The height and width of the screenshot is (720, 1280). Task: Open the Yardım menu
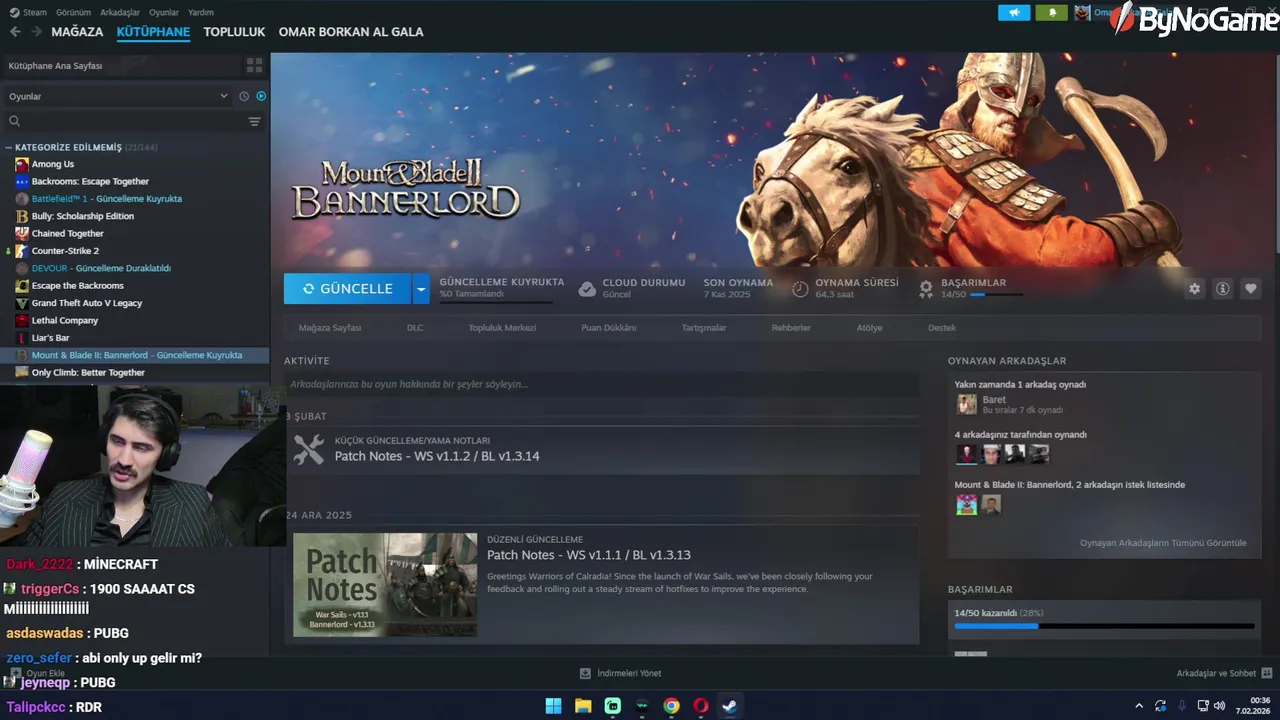[201, 12]
